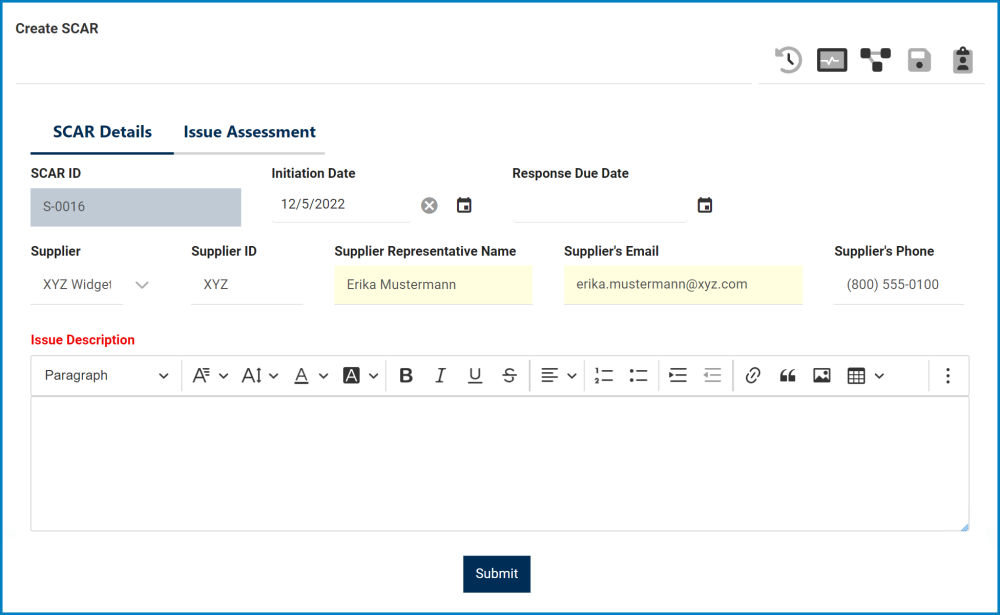Open the history clock icon

click(789, 60)
